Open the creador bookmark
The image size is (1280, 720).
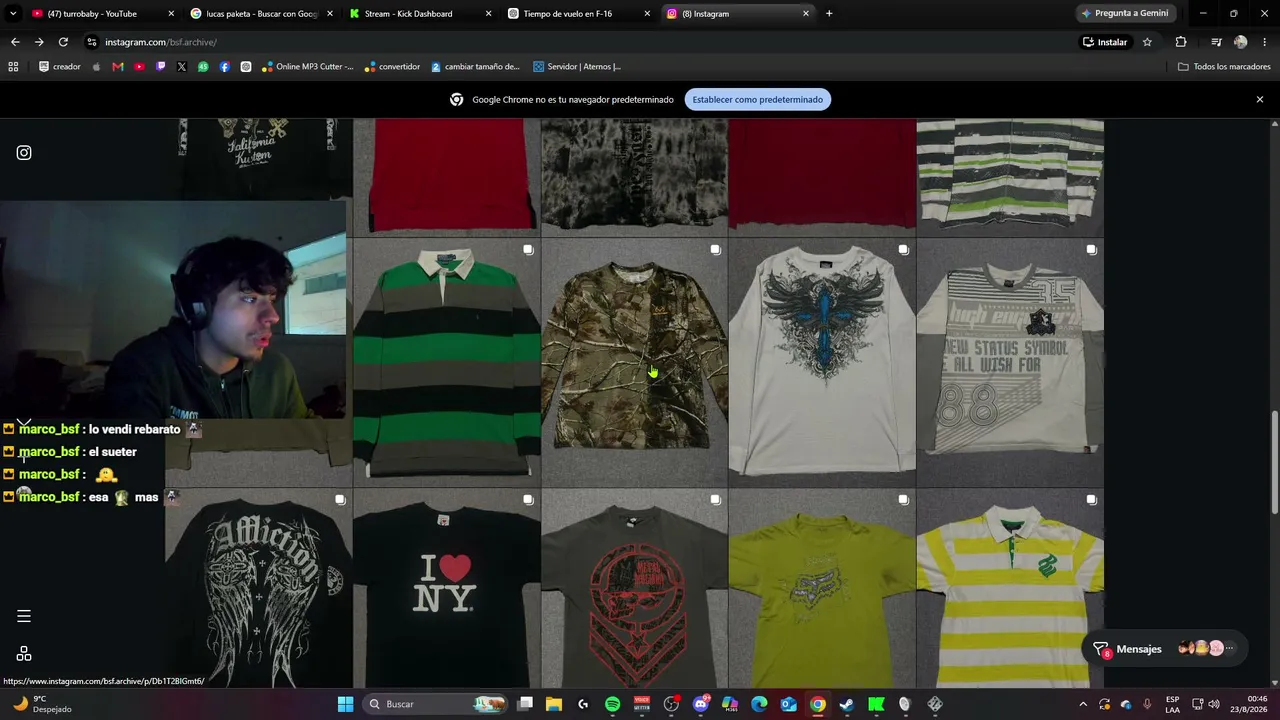(60, 67)
